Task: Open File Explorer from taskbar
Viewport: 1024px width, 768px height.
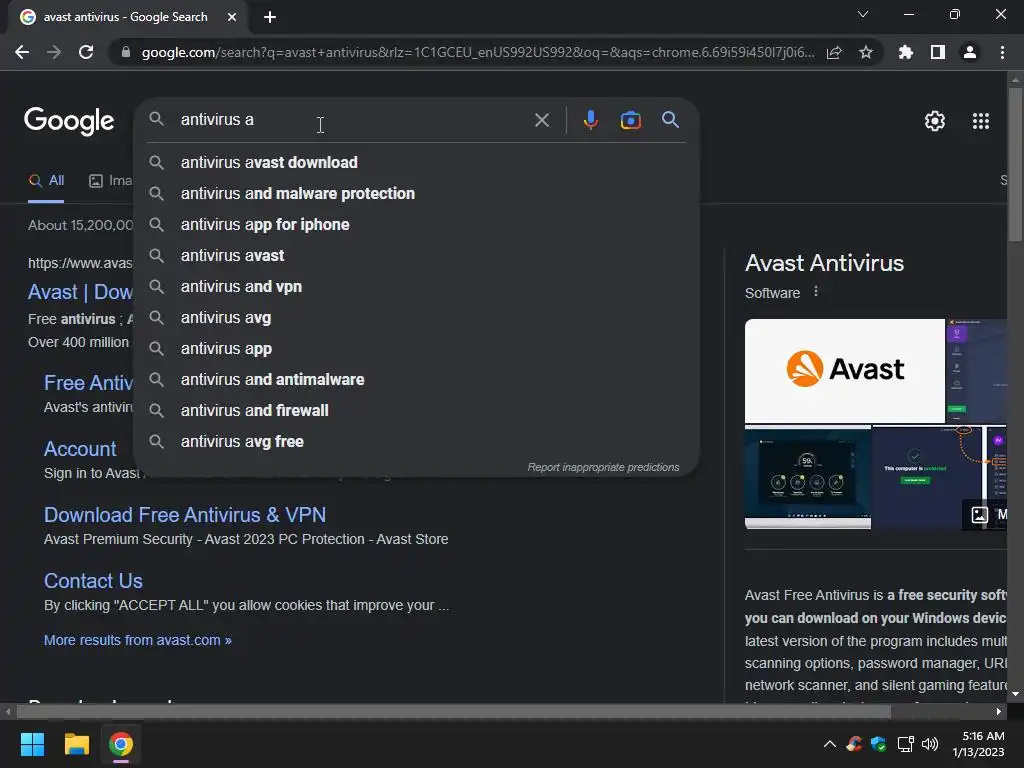Action: (76, 744)
